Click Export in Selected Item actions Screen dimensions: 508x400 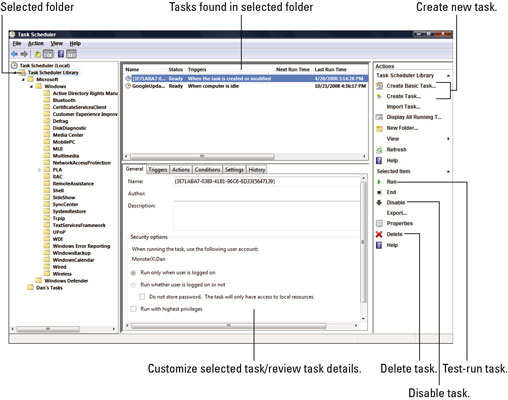pyautogui.click(x=397, y=213)
